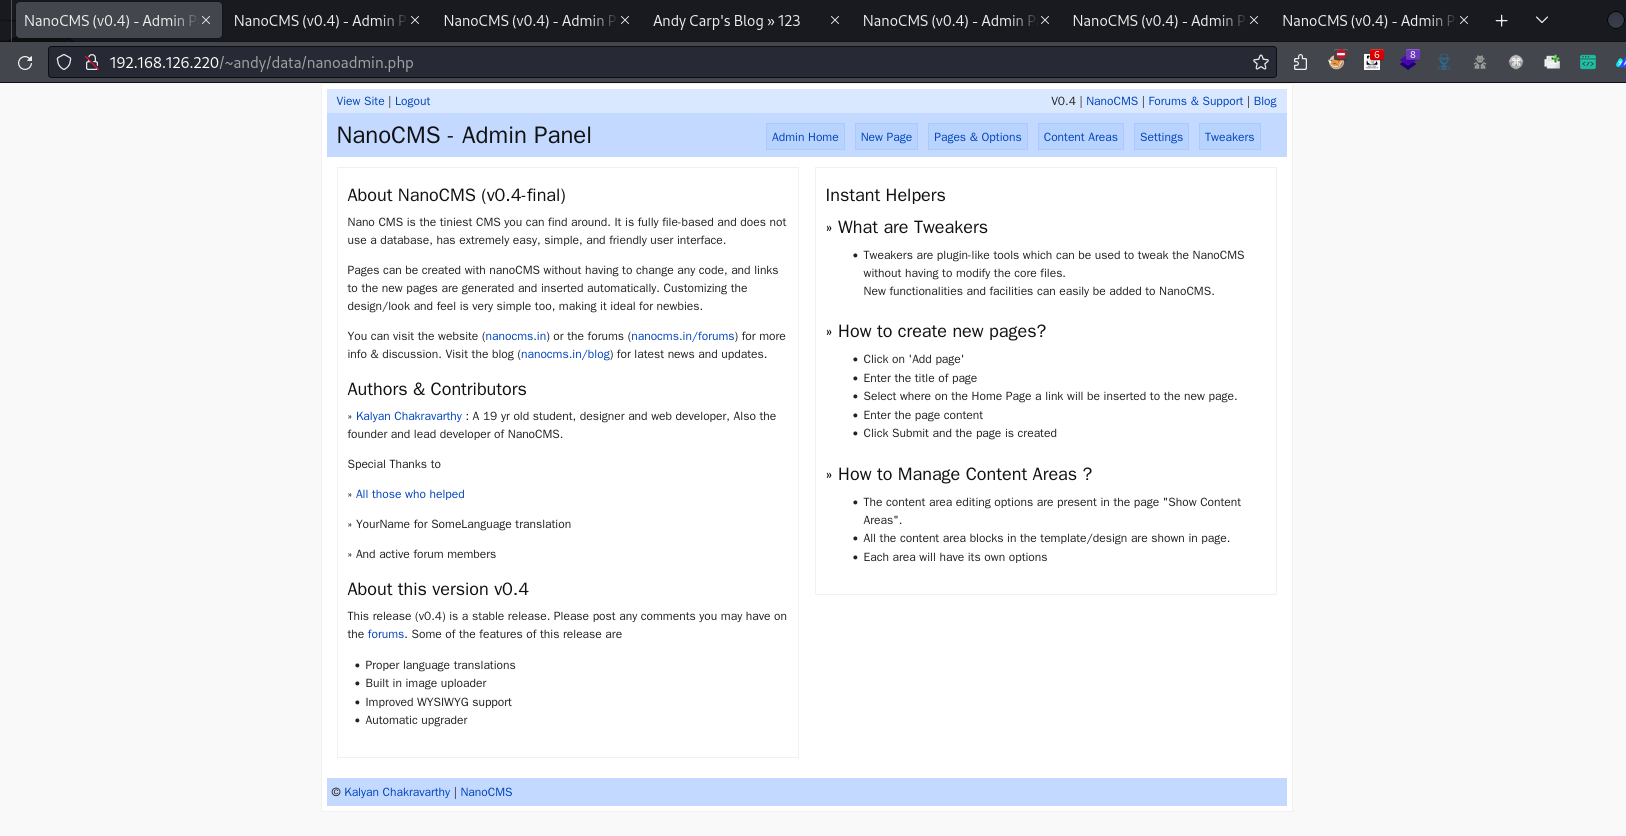Image resolution: width=1626 pixels, height=836 pixels.
Task: Open the Blog link in the header
Action: point(1265,101)
